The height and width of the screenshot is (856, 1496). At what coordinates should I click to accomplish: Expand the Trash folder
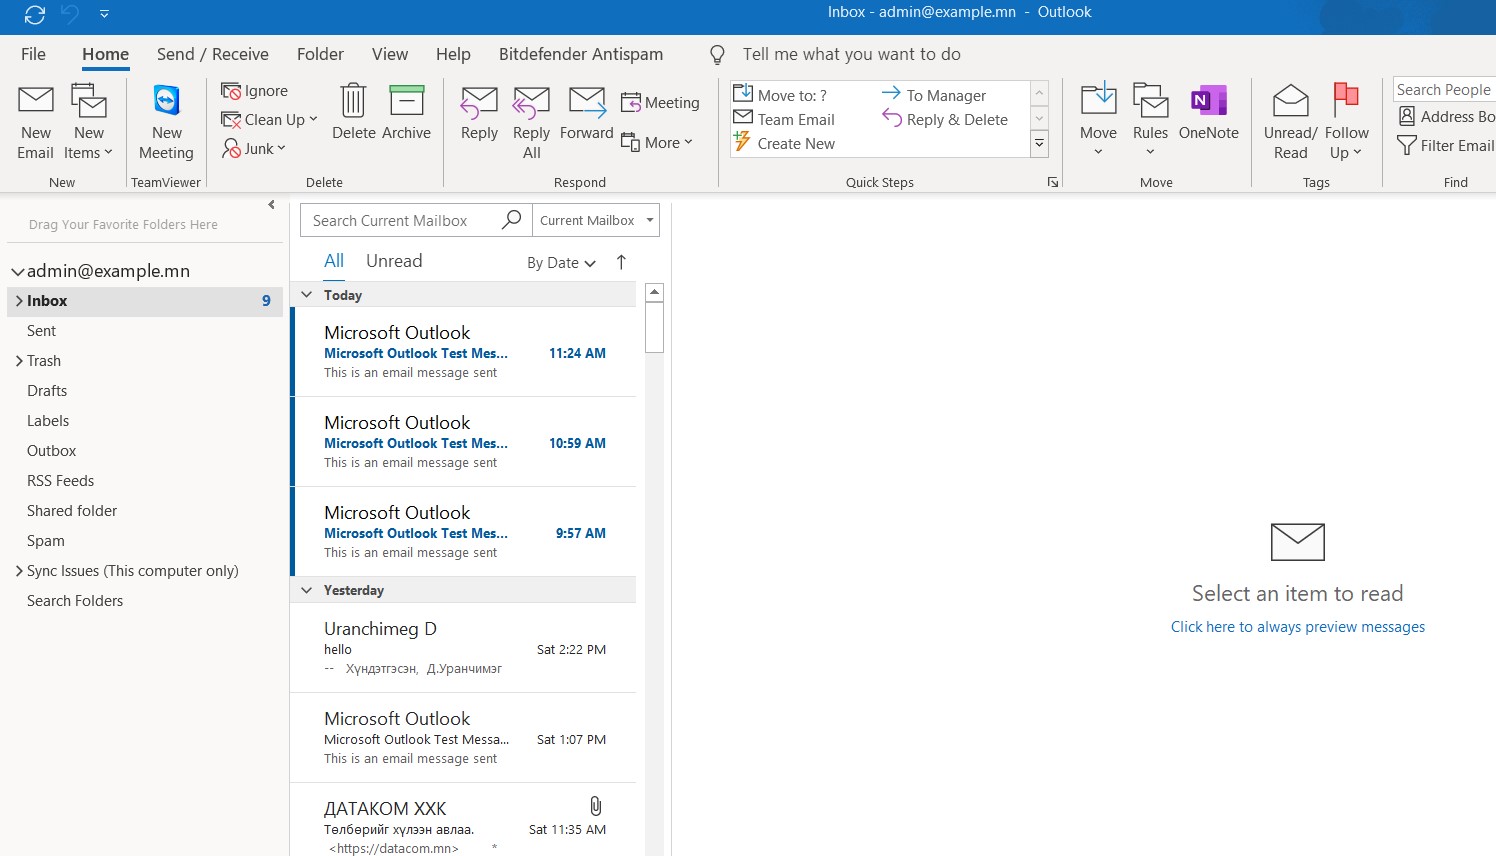point(19,361)
